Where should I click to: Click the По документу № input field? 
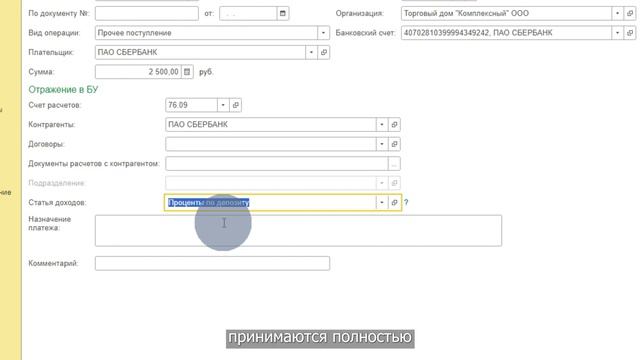[147, 13]
